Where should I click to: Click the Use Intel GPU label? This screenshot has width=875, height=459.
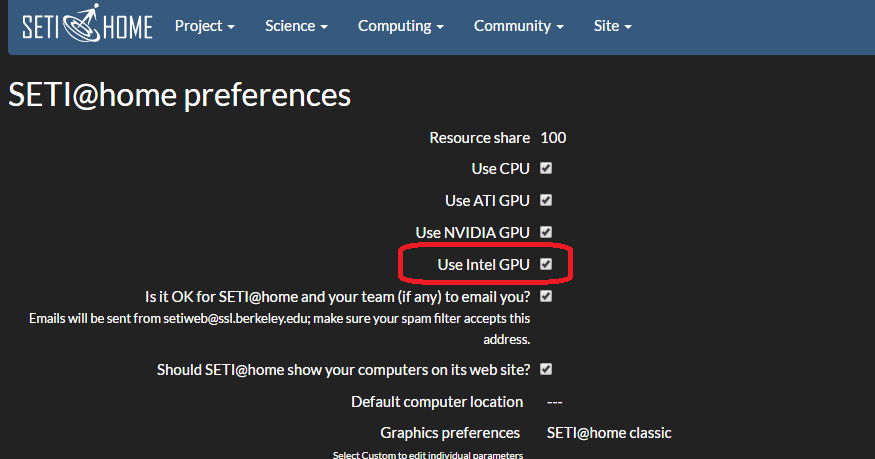[483, 264]
